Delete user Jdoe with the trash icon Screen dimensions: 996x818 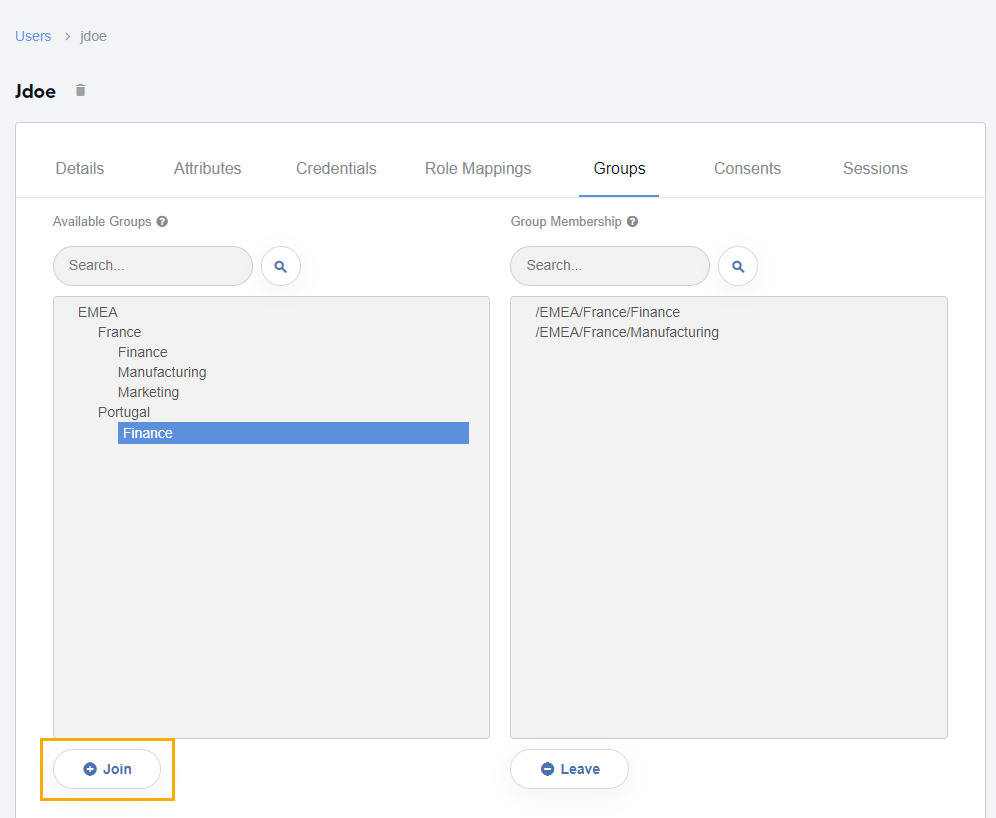click(80, 91)
